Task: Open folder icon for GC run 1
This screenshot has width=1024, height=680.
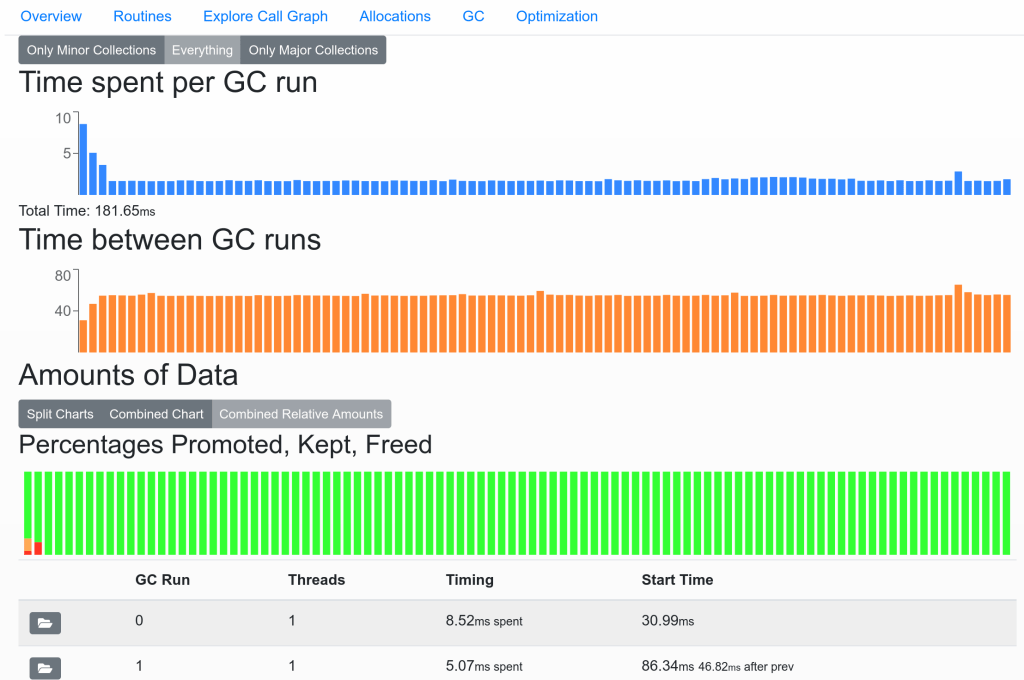Action: point(45,667)
